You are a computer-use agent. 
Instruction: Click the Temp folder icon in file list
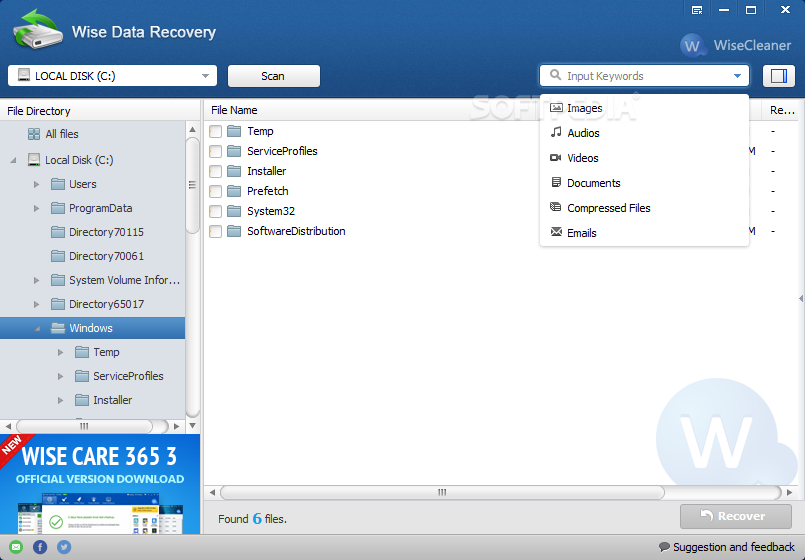234,131
